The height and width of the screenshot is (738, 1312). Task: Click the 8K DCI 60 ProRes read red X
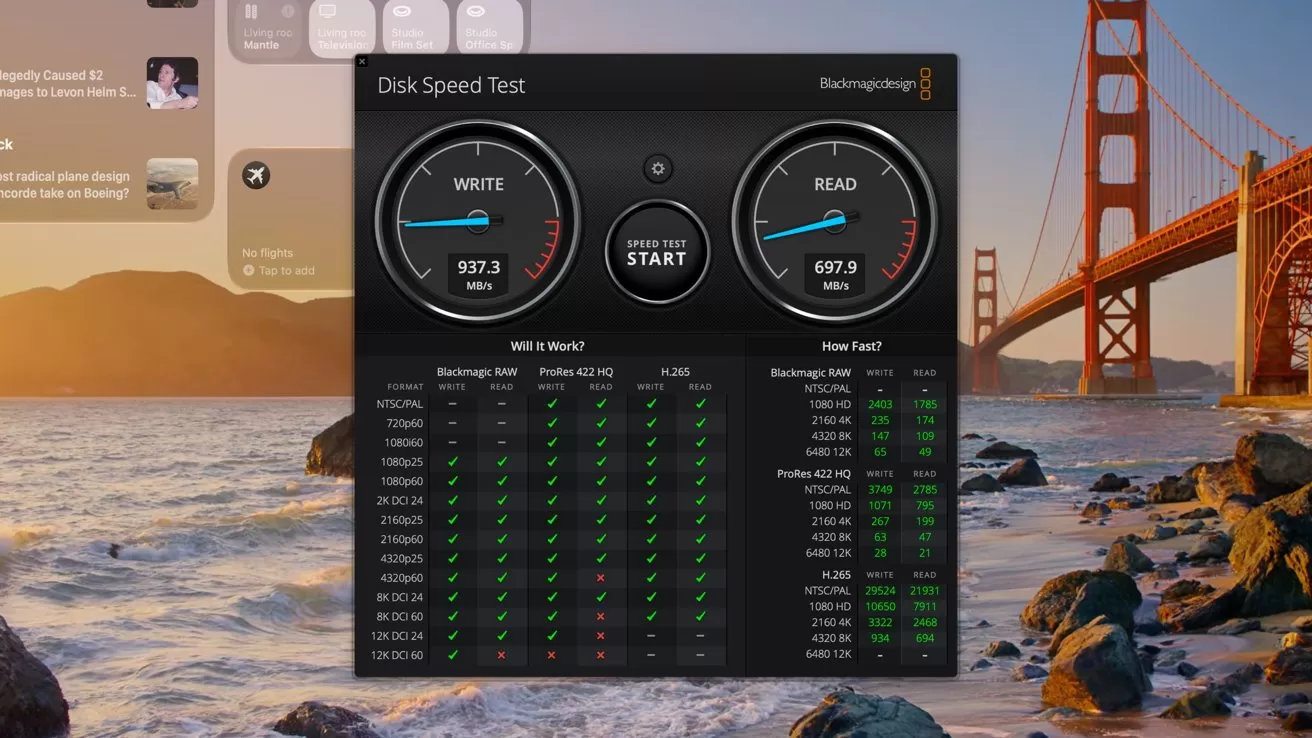[x=601, y=617]
